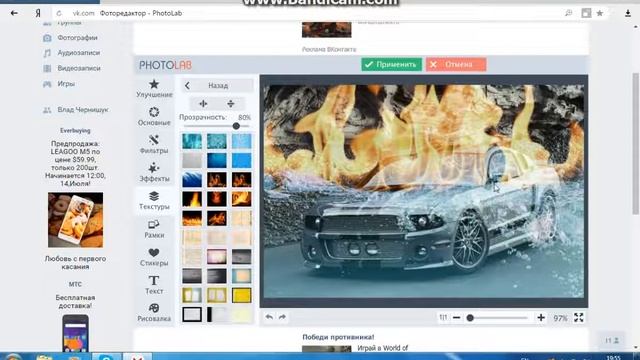Open the Эффекты section
The width and height of the screenshot is (640, 360).
click(x=154, y=172)
